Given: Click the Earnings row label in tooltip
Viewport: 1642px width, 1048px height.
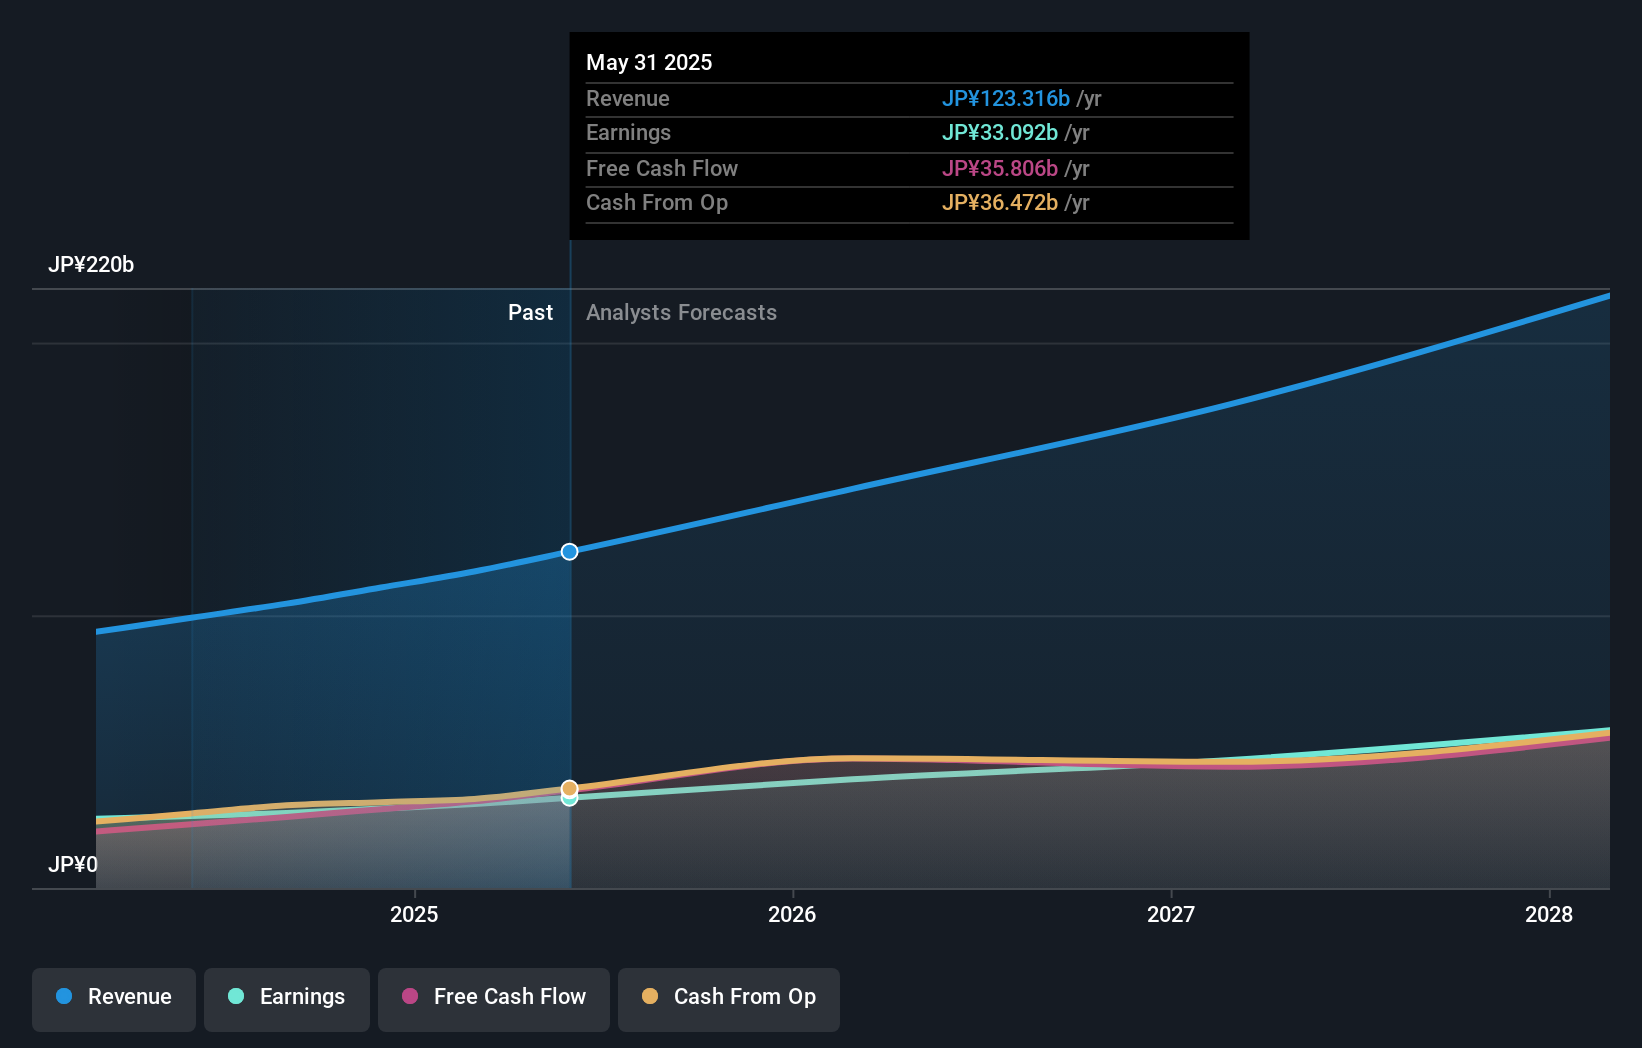Looking at the screenshot, I should 628,133.
